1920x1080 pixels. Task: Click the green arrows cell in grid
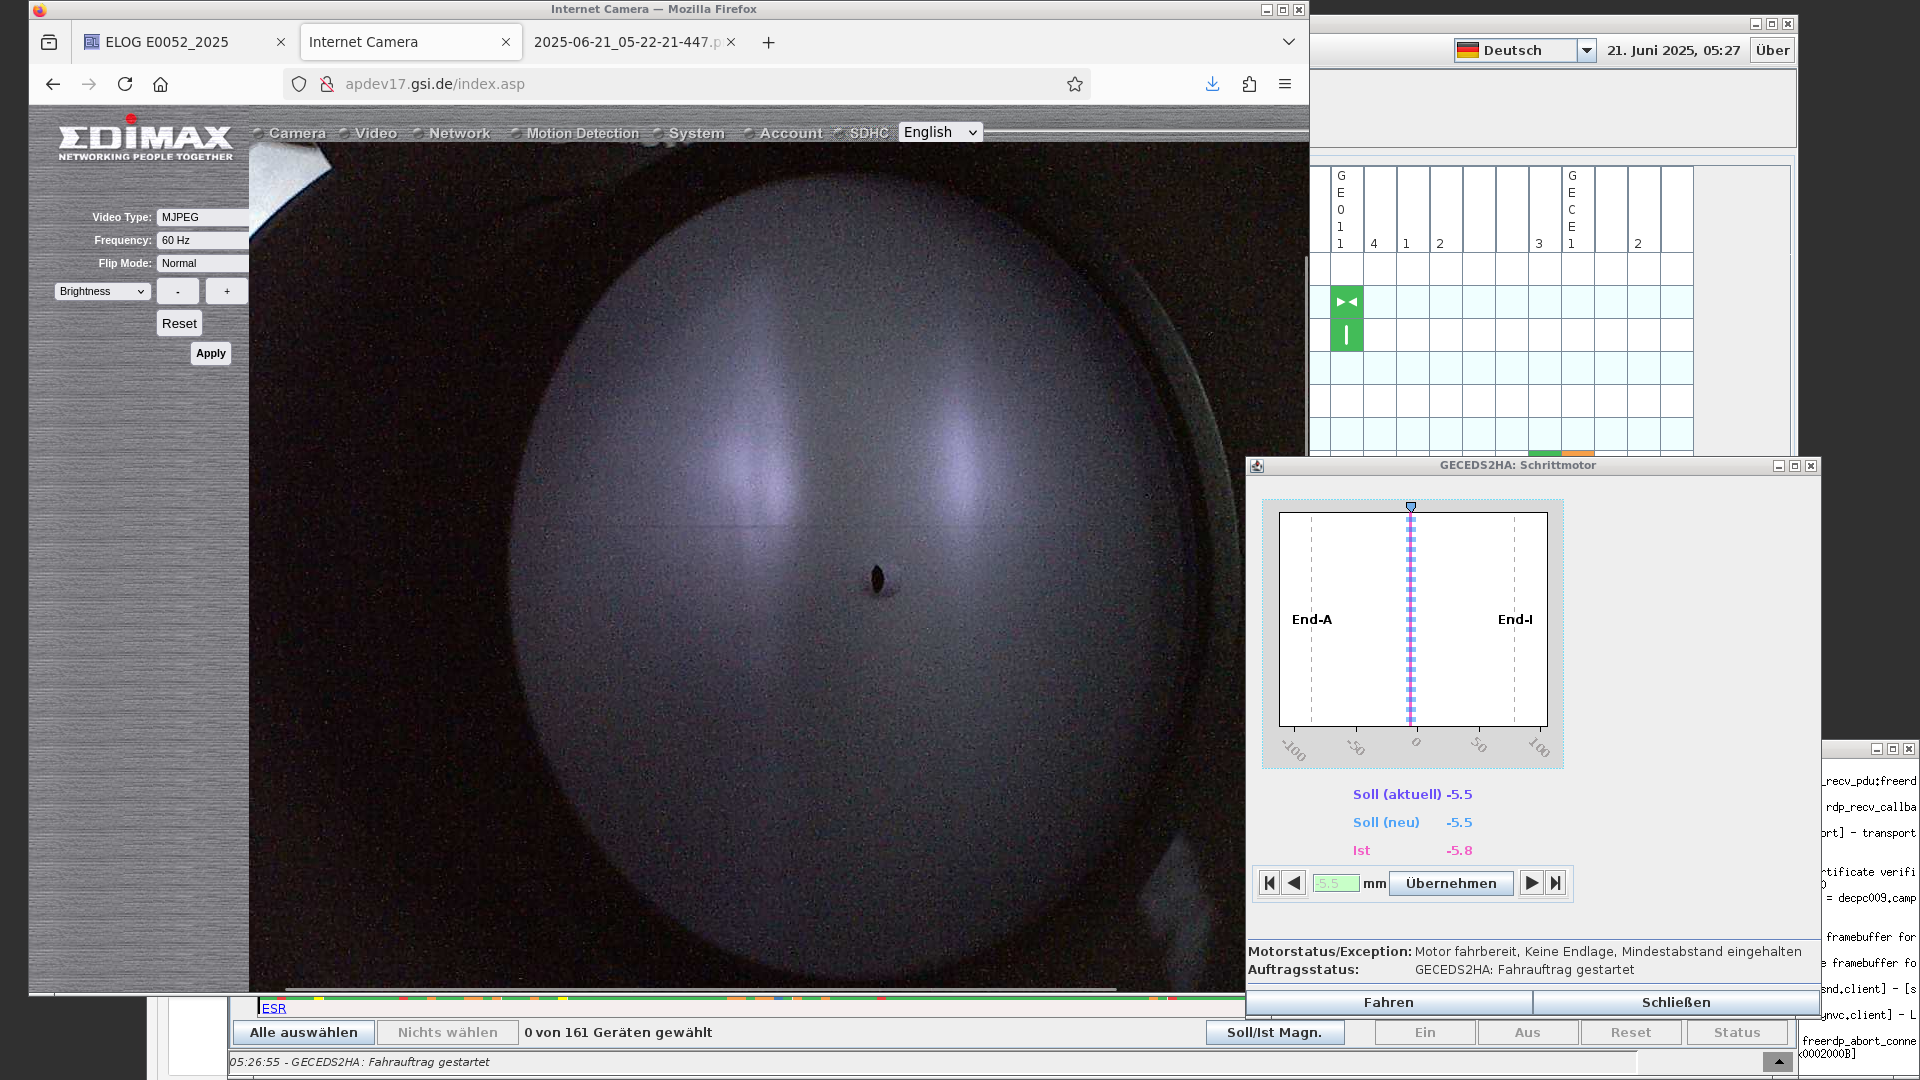[x=1347, y=302]
